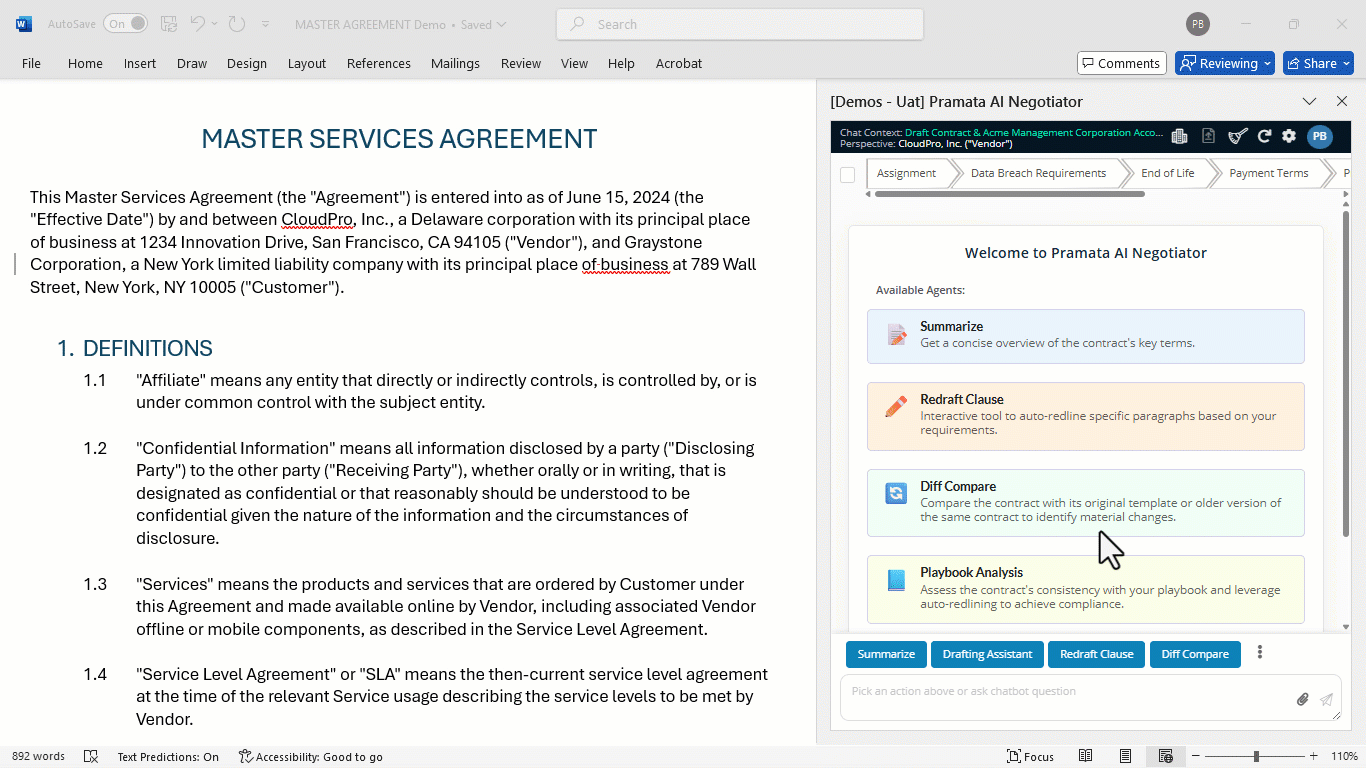Click the zoom out minus button
Viewport: 1366px width, 768px height.
pyautogui.click(x=1194, y=757)
